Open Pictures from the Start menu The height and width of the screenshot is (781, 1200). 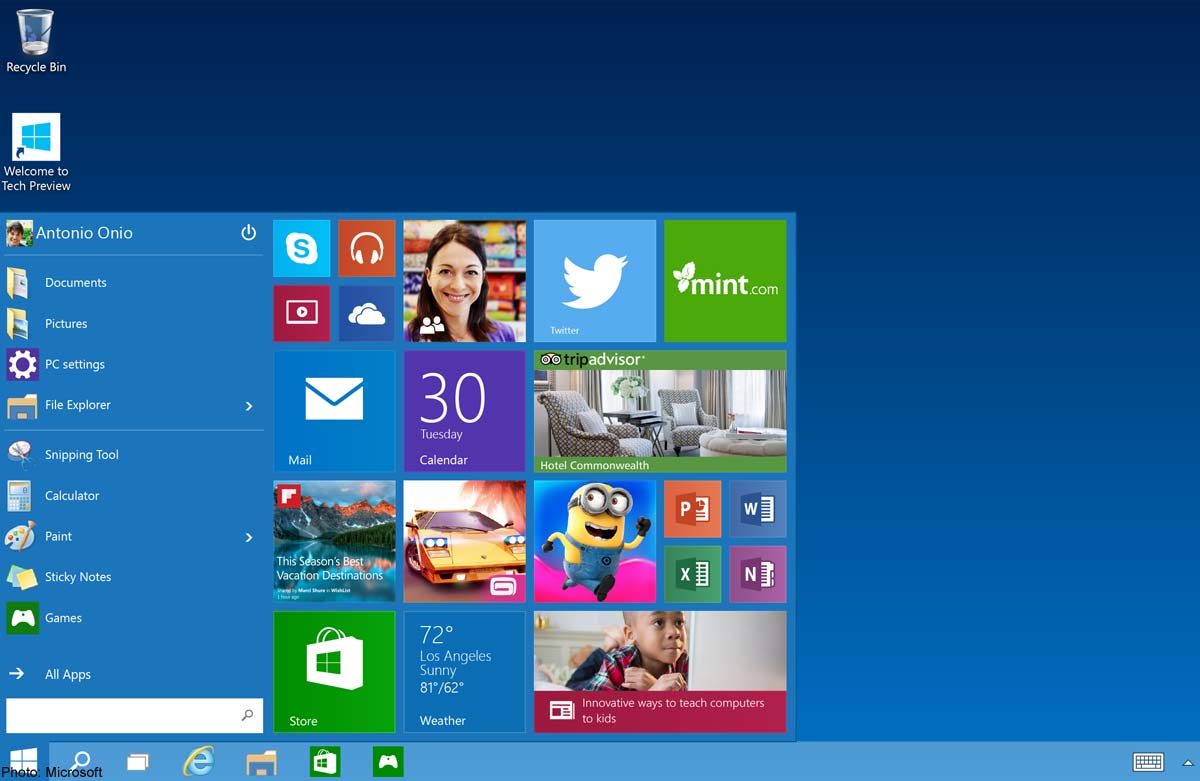(134, 324)
